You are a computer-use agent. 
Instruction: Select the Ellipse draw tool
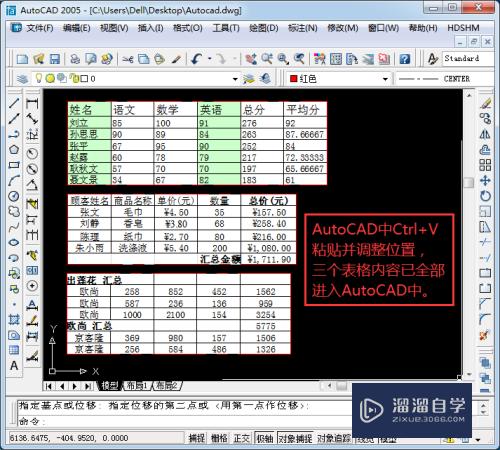coord(14,242)
